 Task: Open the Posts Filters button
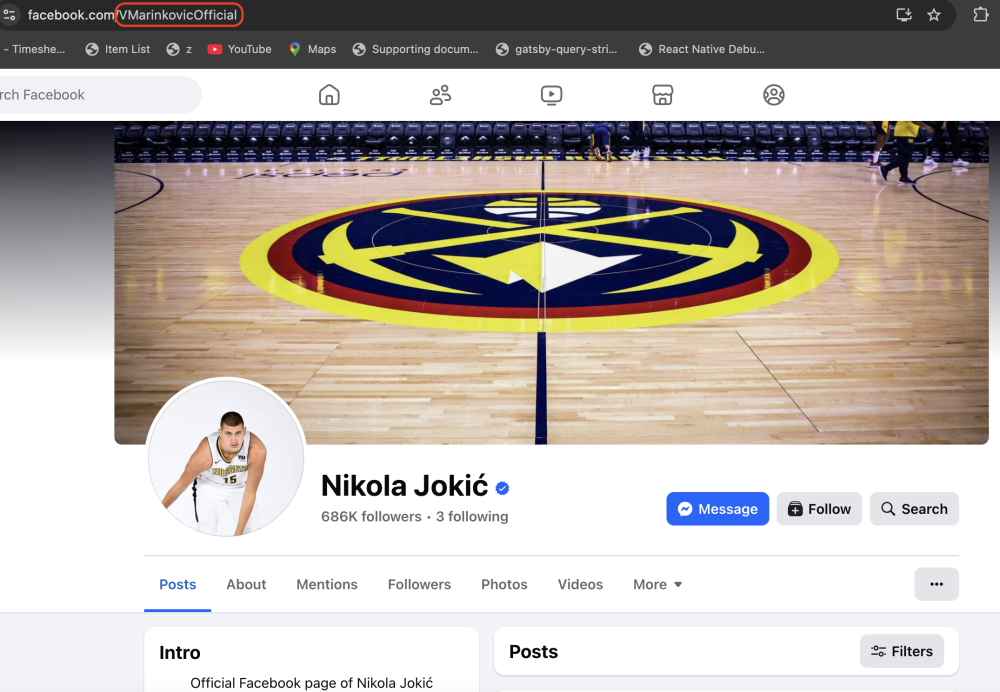point(902,651)
